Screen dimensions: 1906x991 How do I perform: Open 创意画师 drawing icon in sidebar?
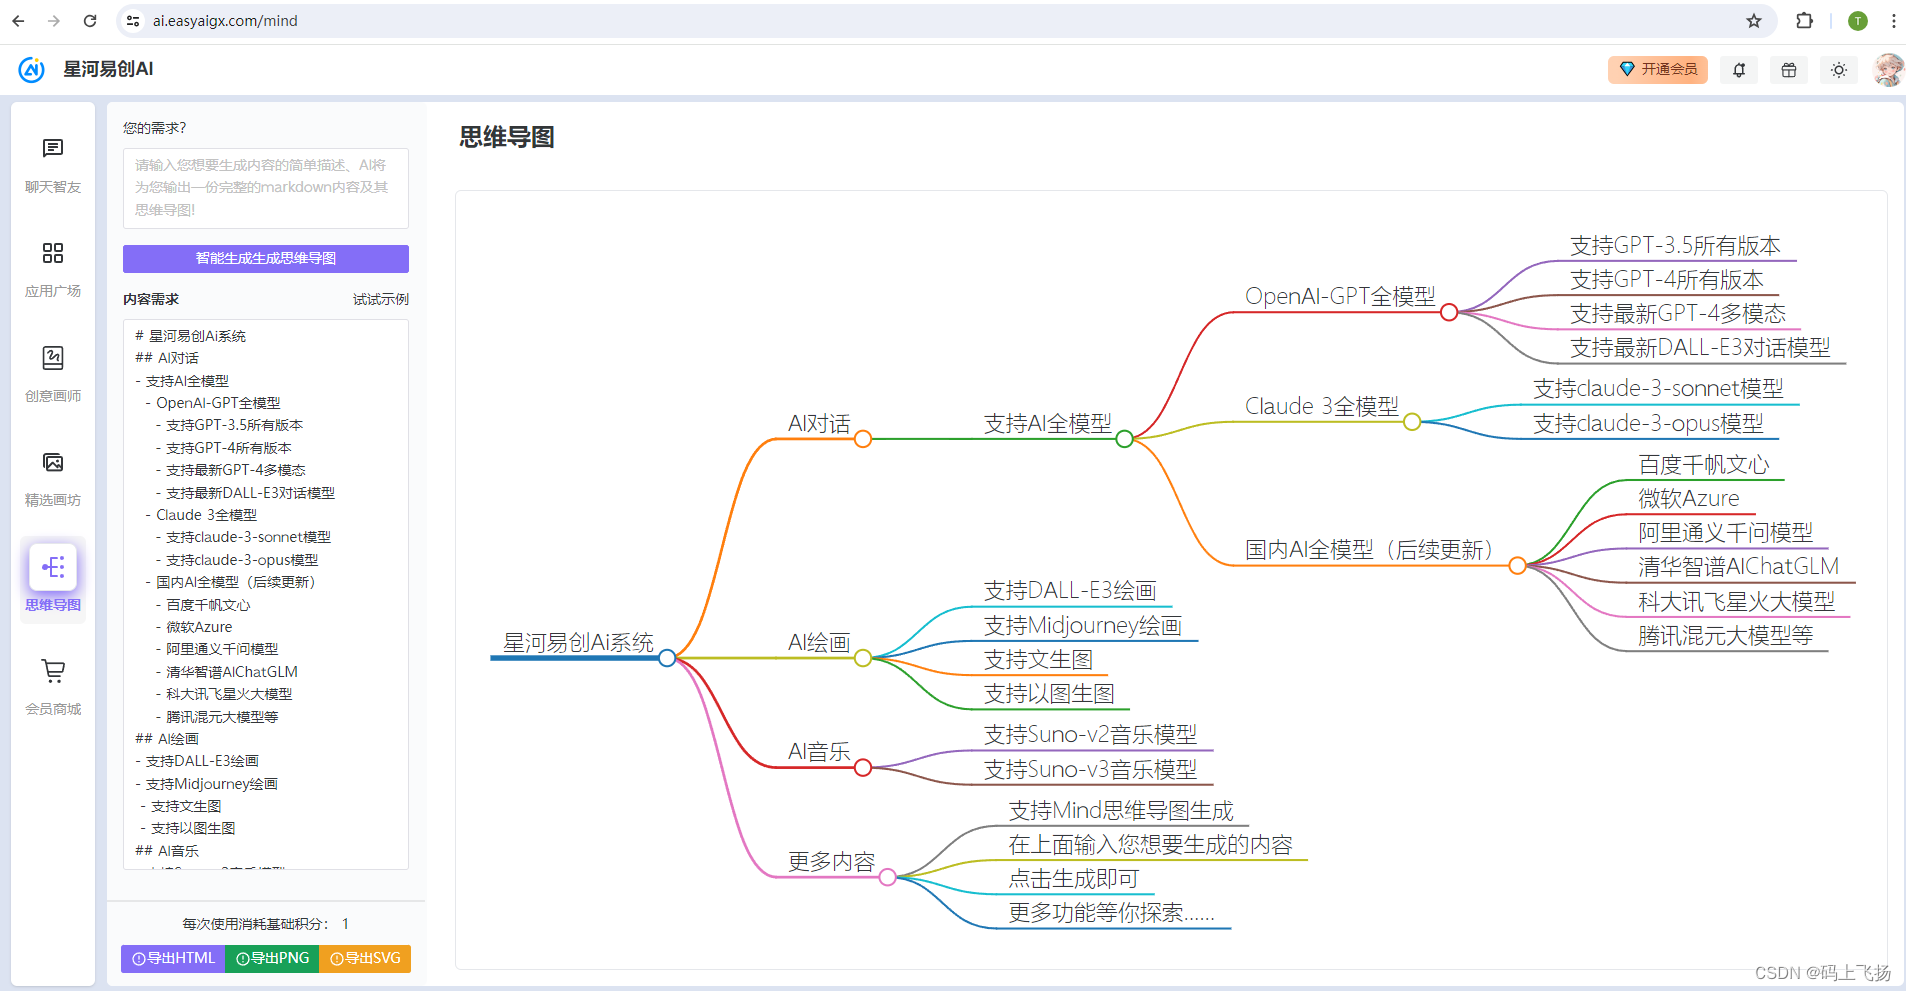(x=53, y=358)
